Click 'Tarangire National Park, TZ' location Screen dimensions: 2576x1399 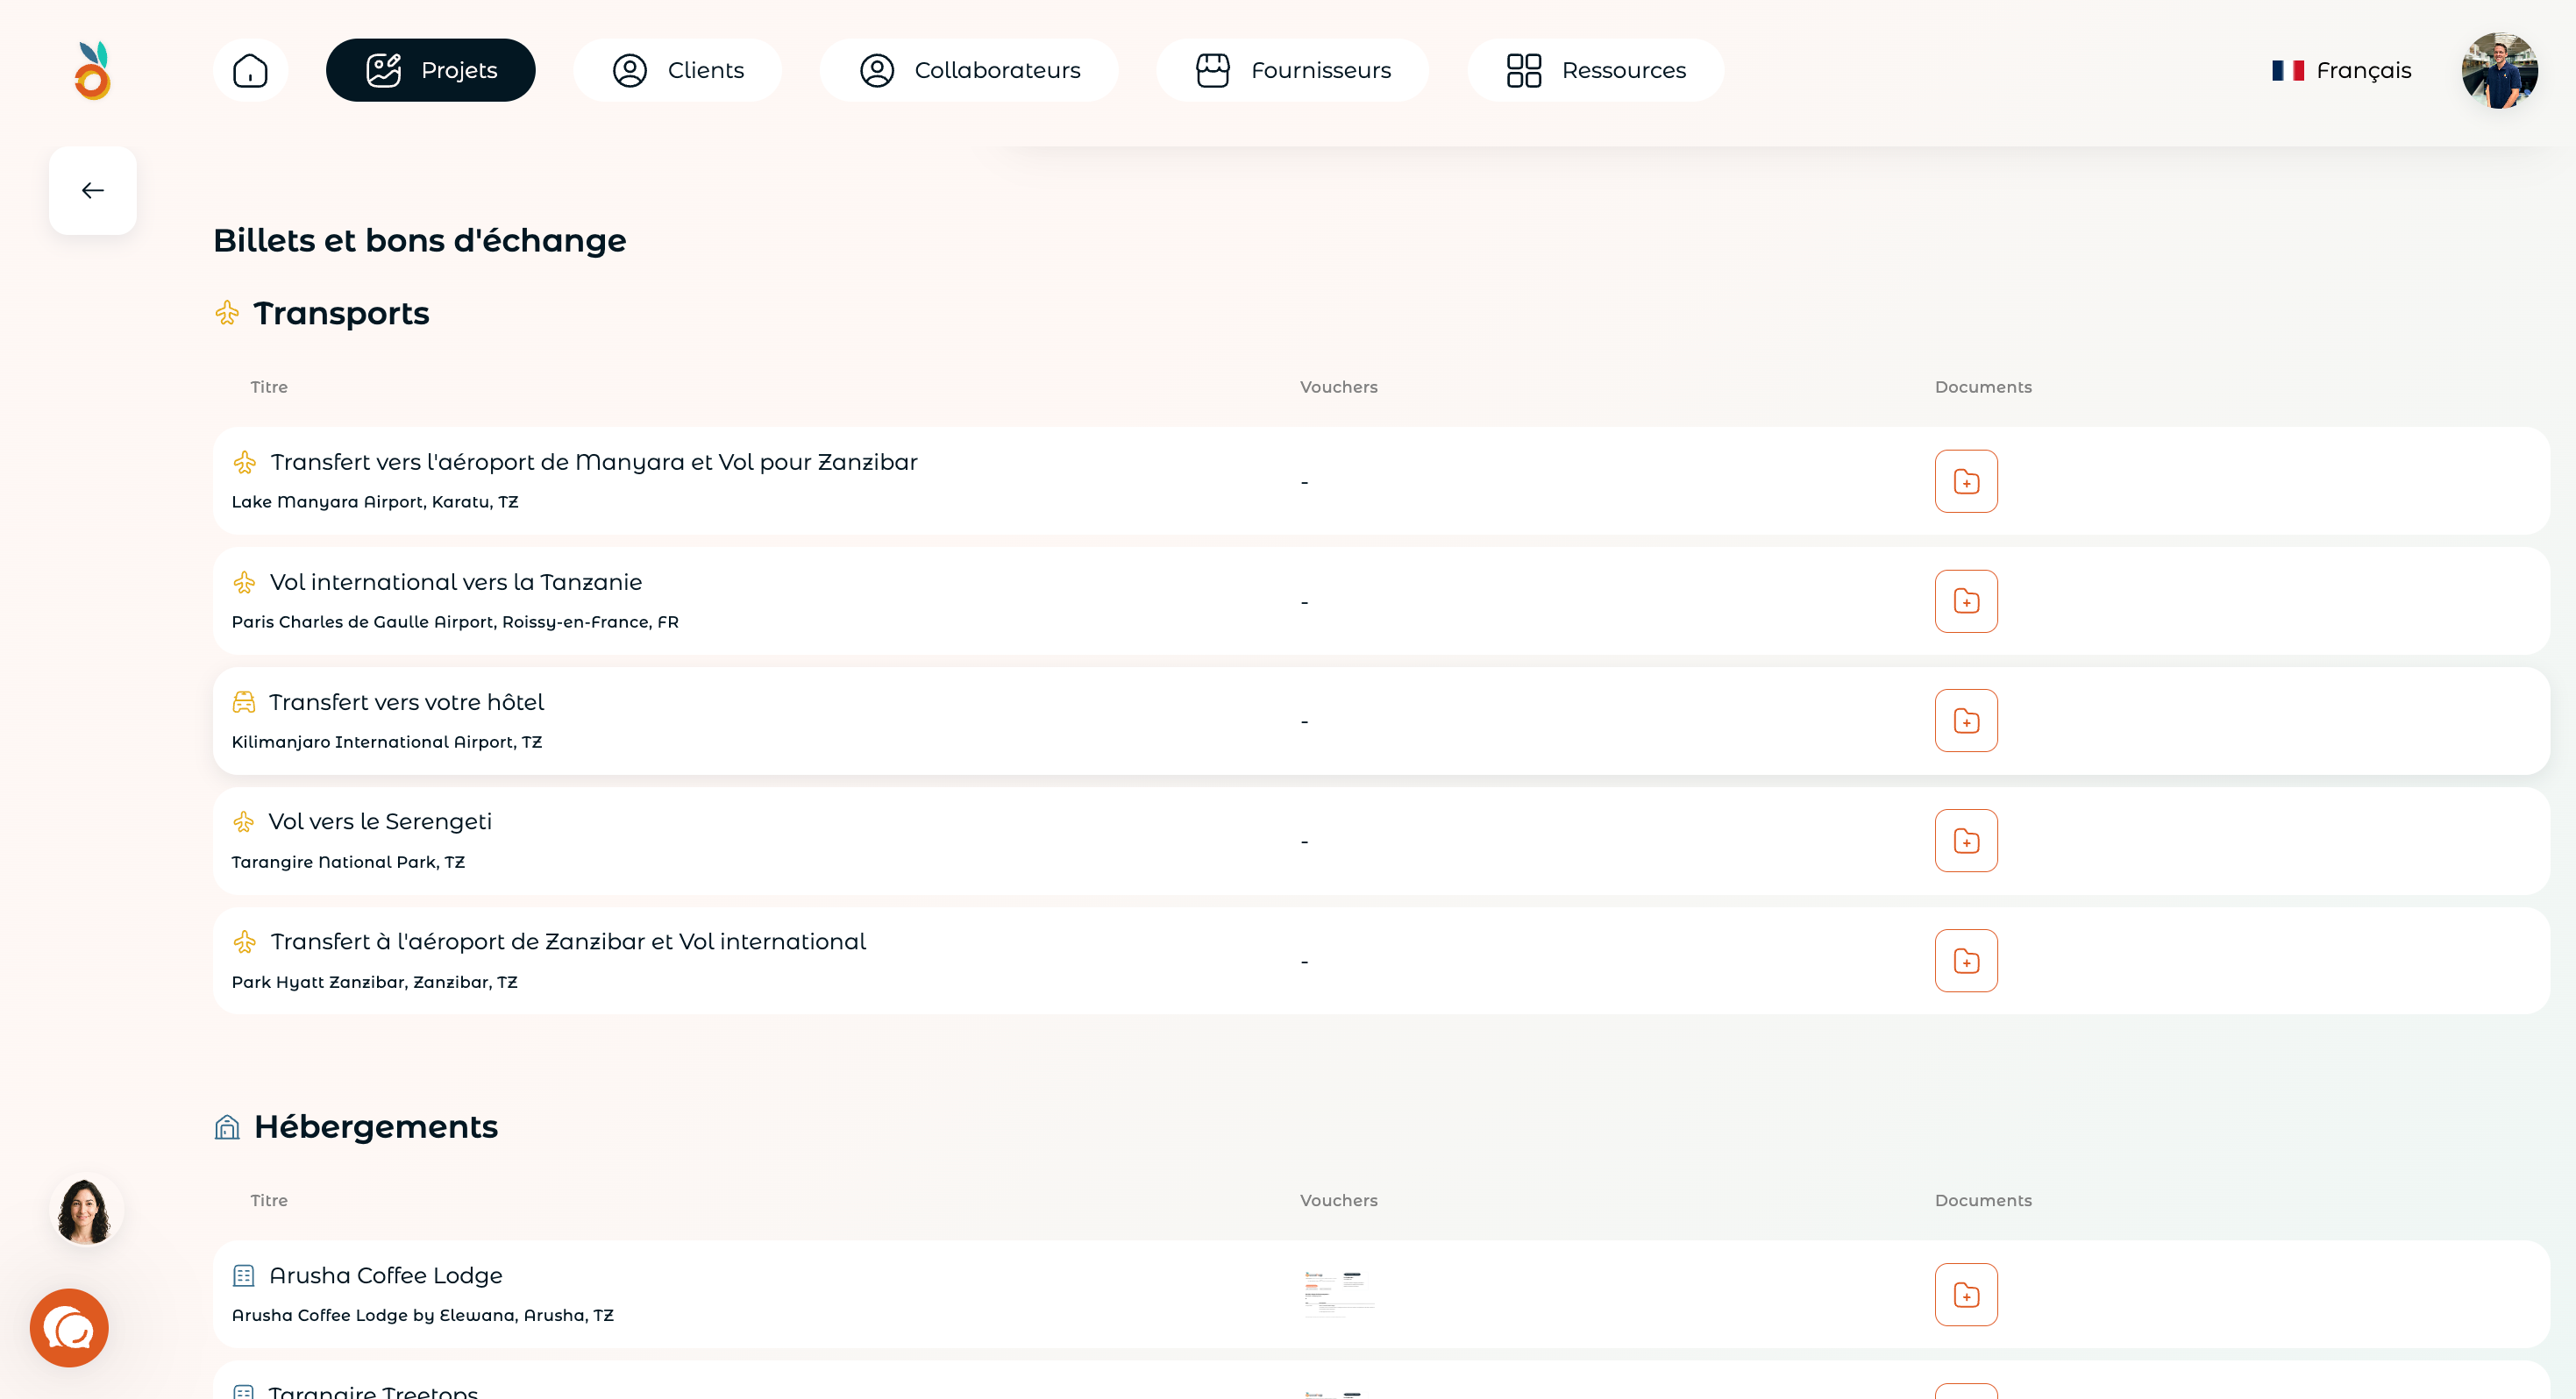[348, 862]
